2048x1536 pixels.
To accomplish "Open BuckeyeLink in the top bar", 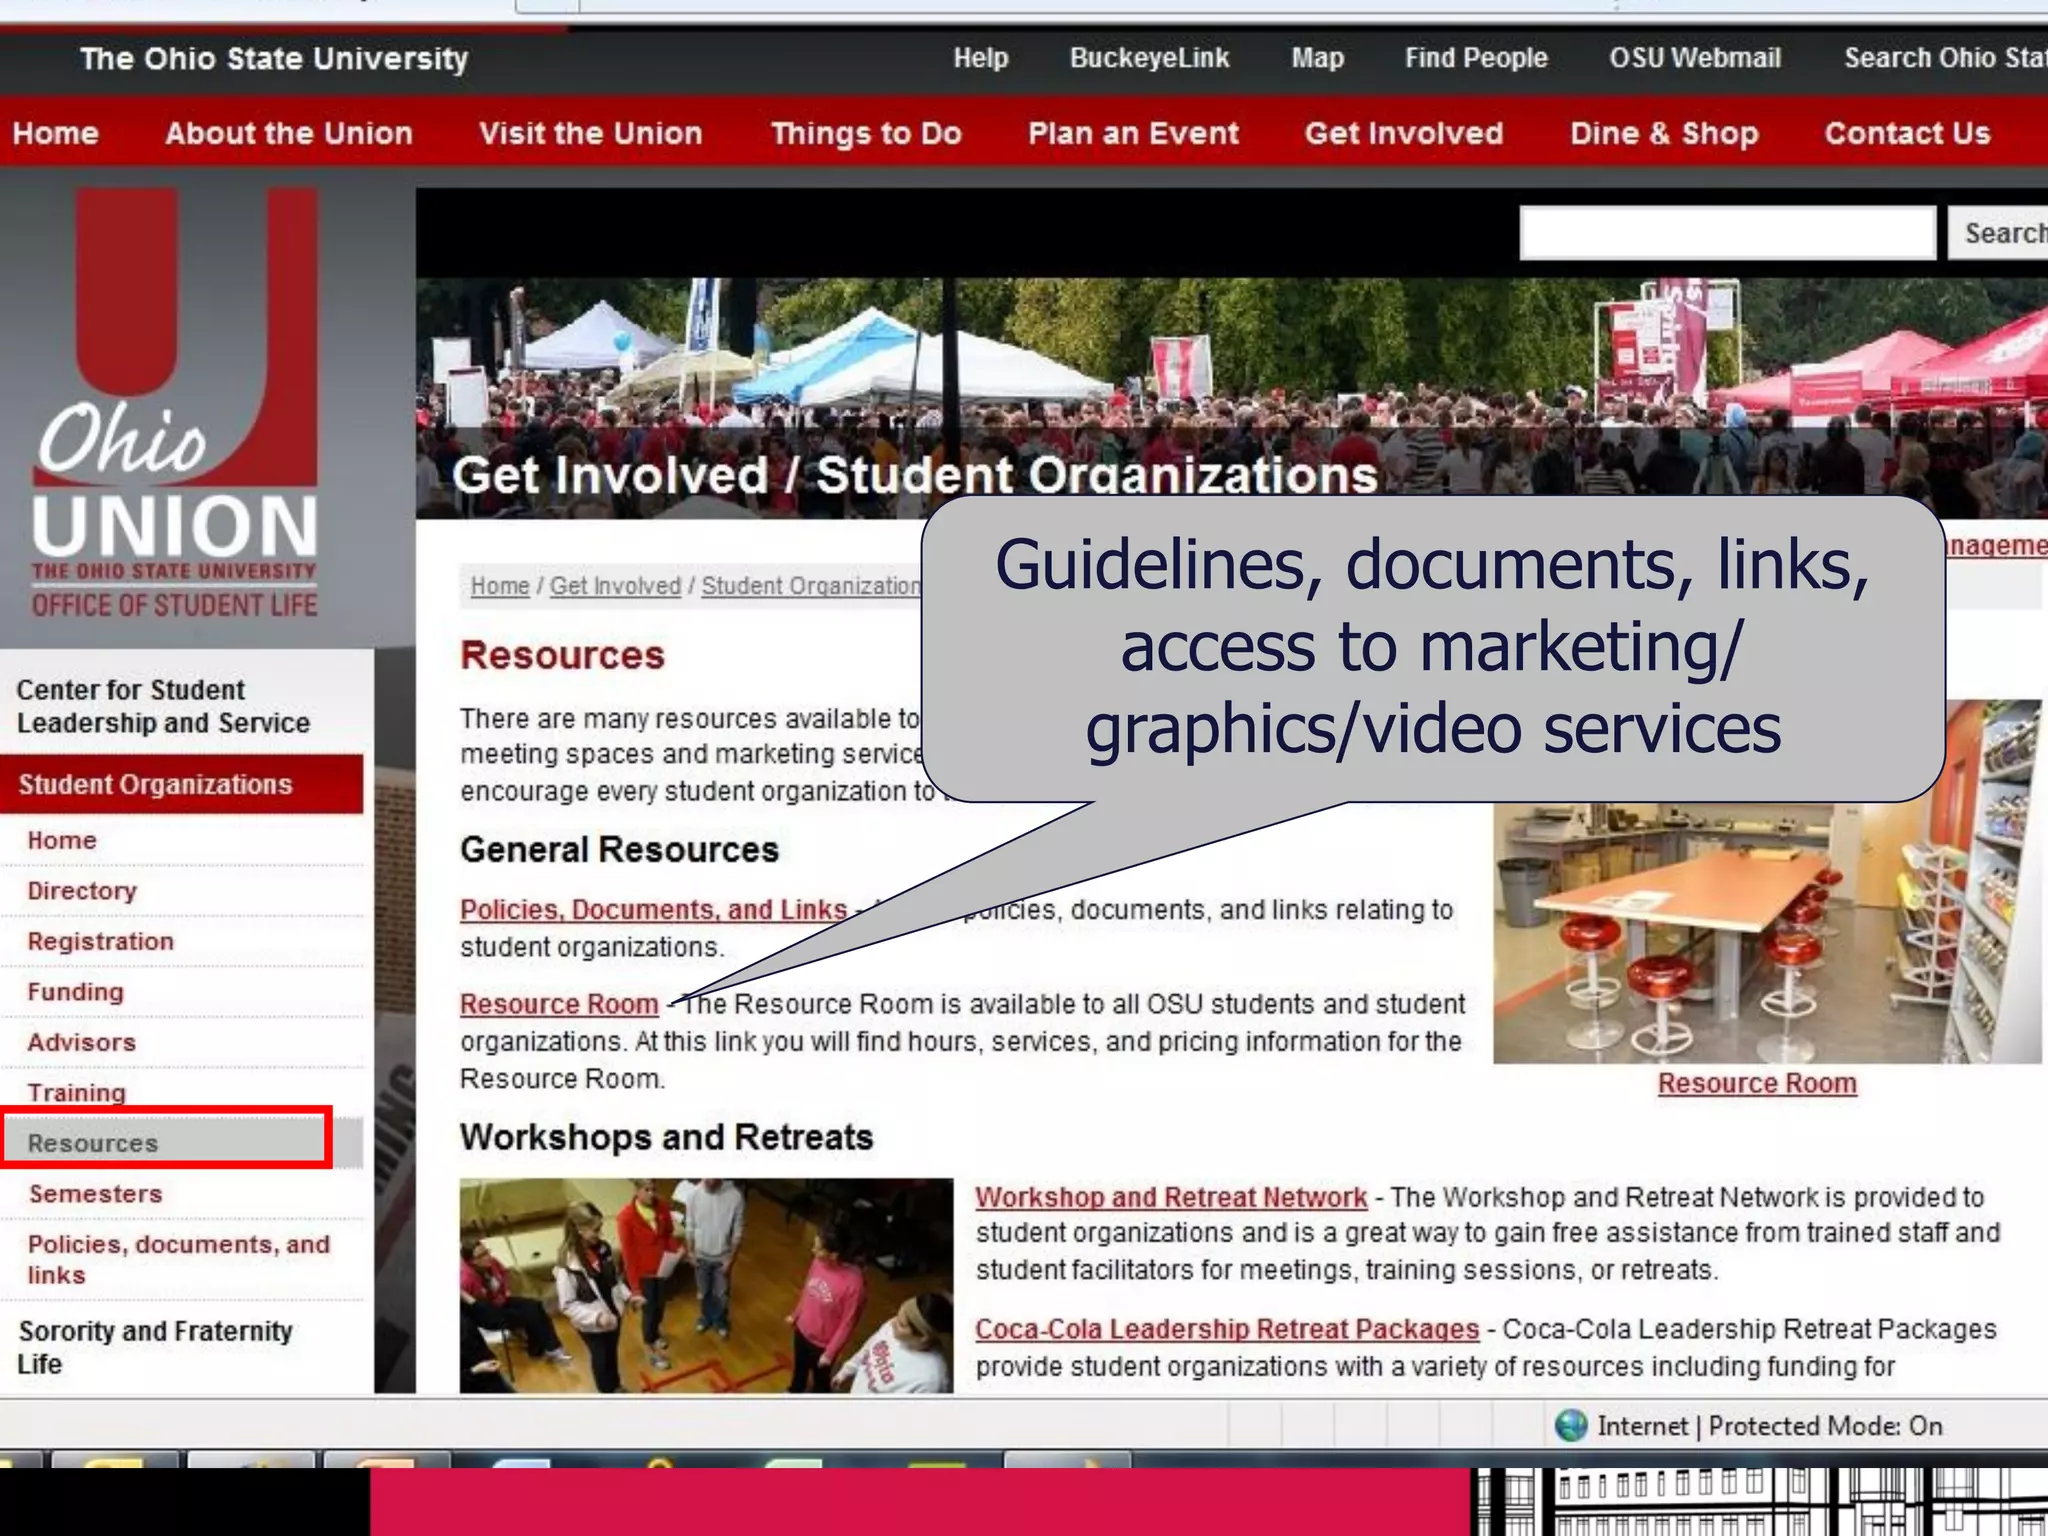I will (x=1149, y=58).
